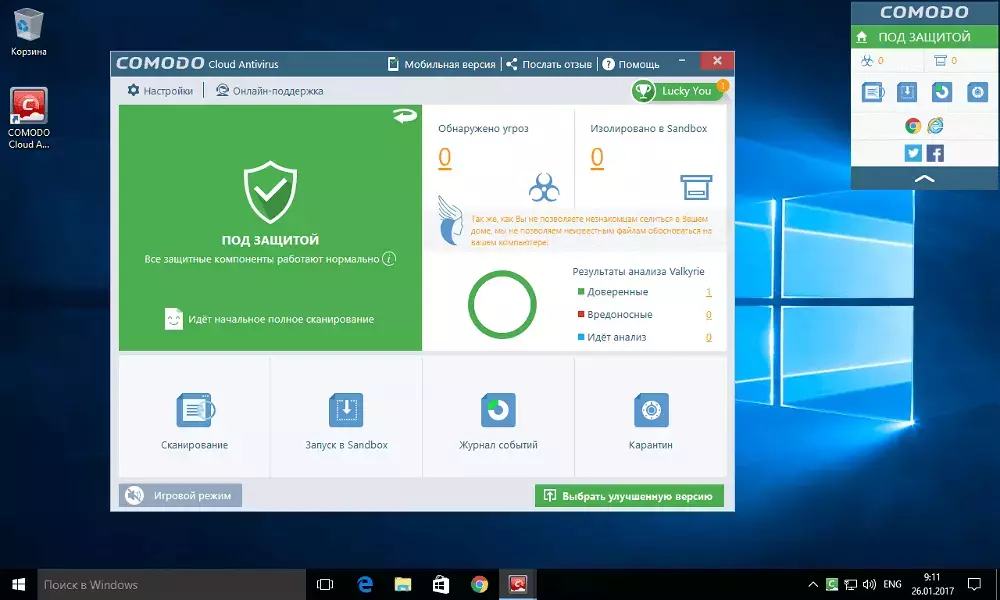Click ПОД ЗАЩИТОЙ status in the Comodo widget
Viewport: 1000px width, 600px height.
click(x=924, y=37)
